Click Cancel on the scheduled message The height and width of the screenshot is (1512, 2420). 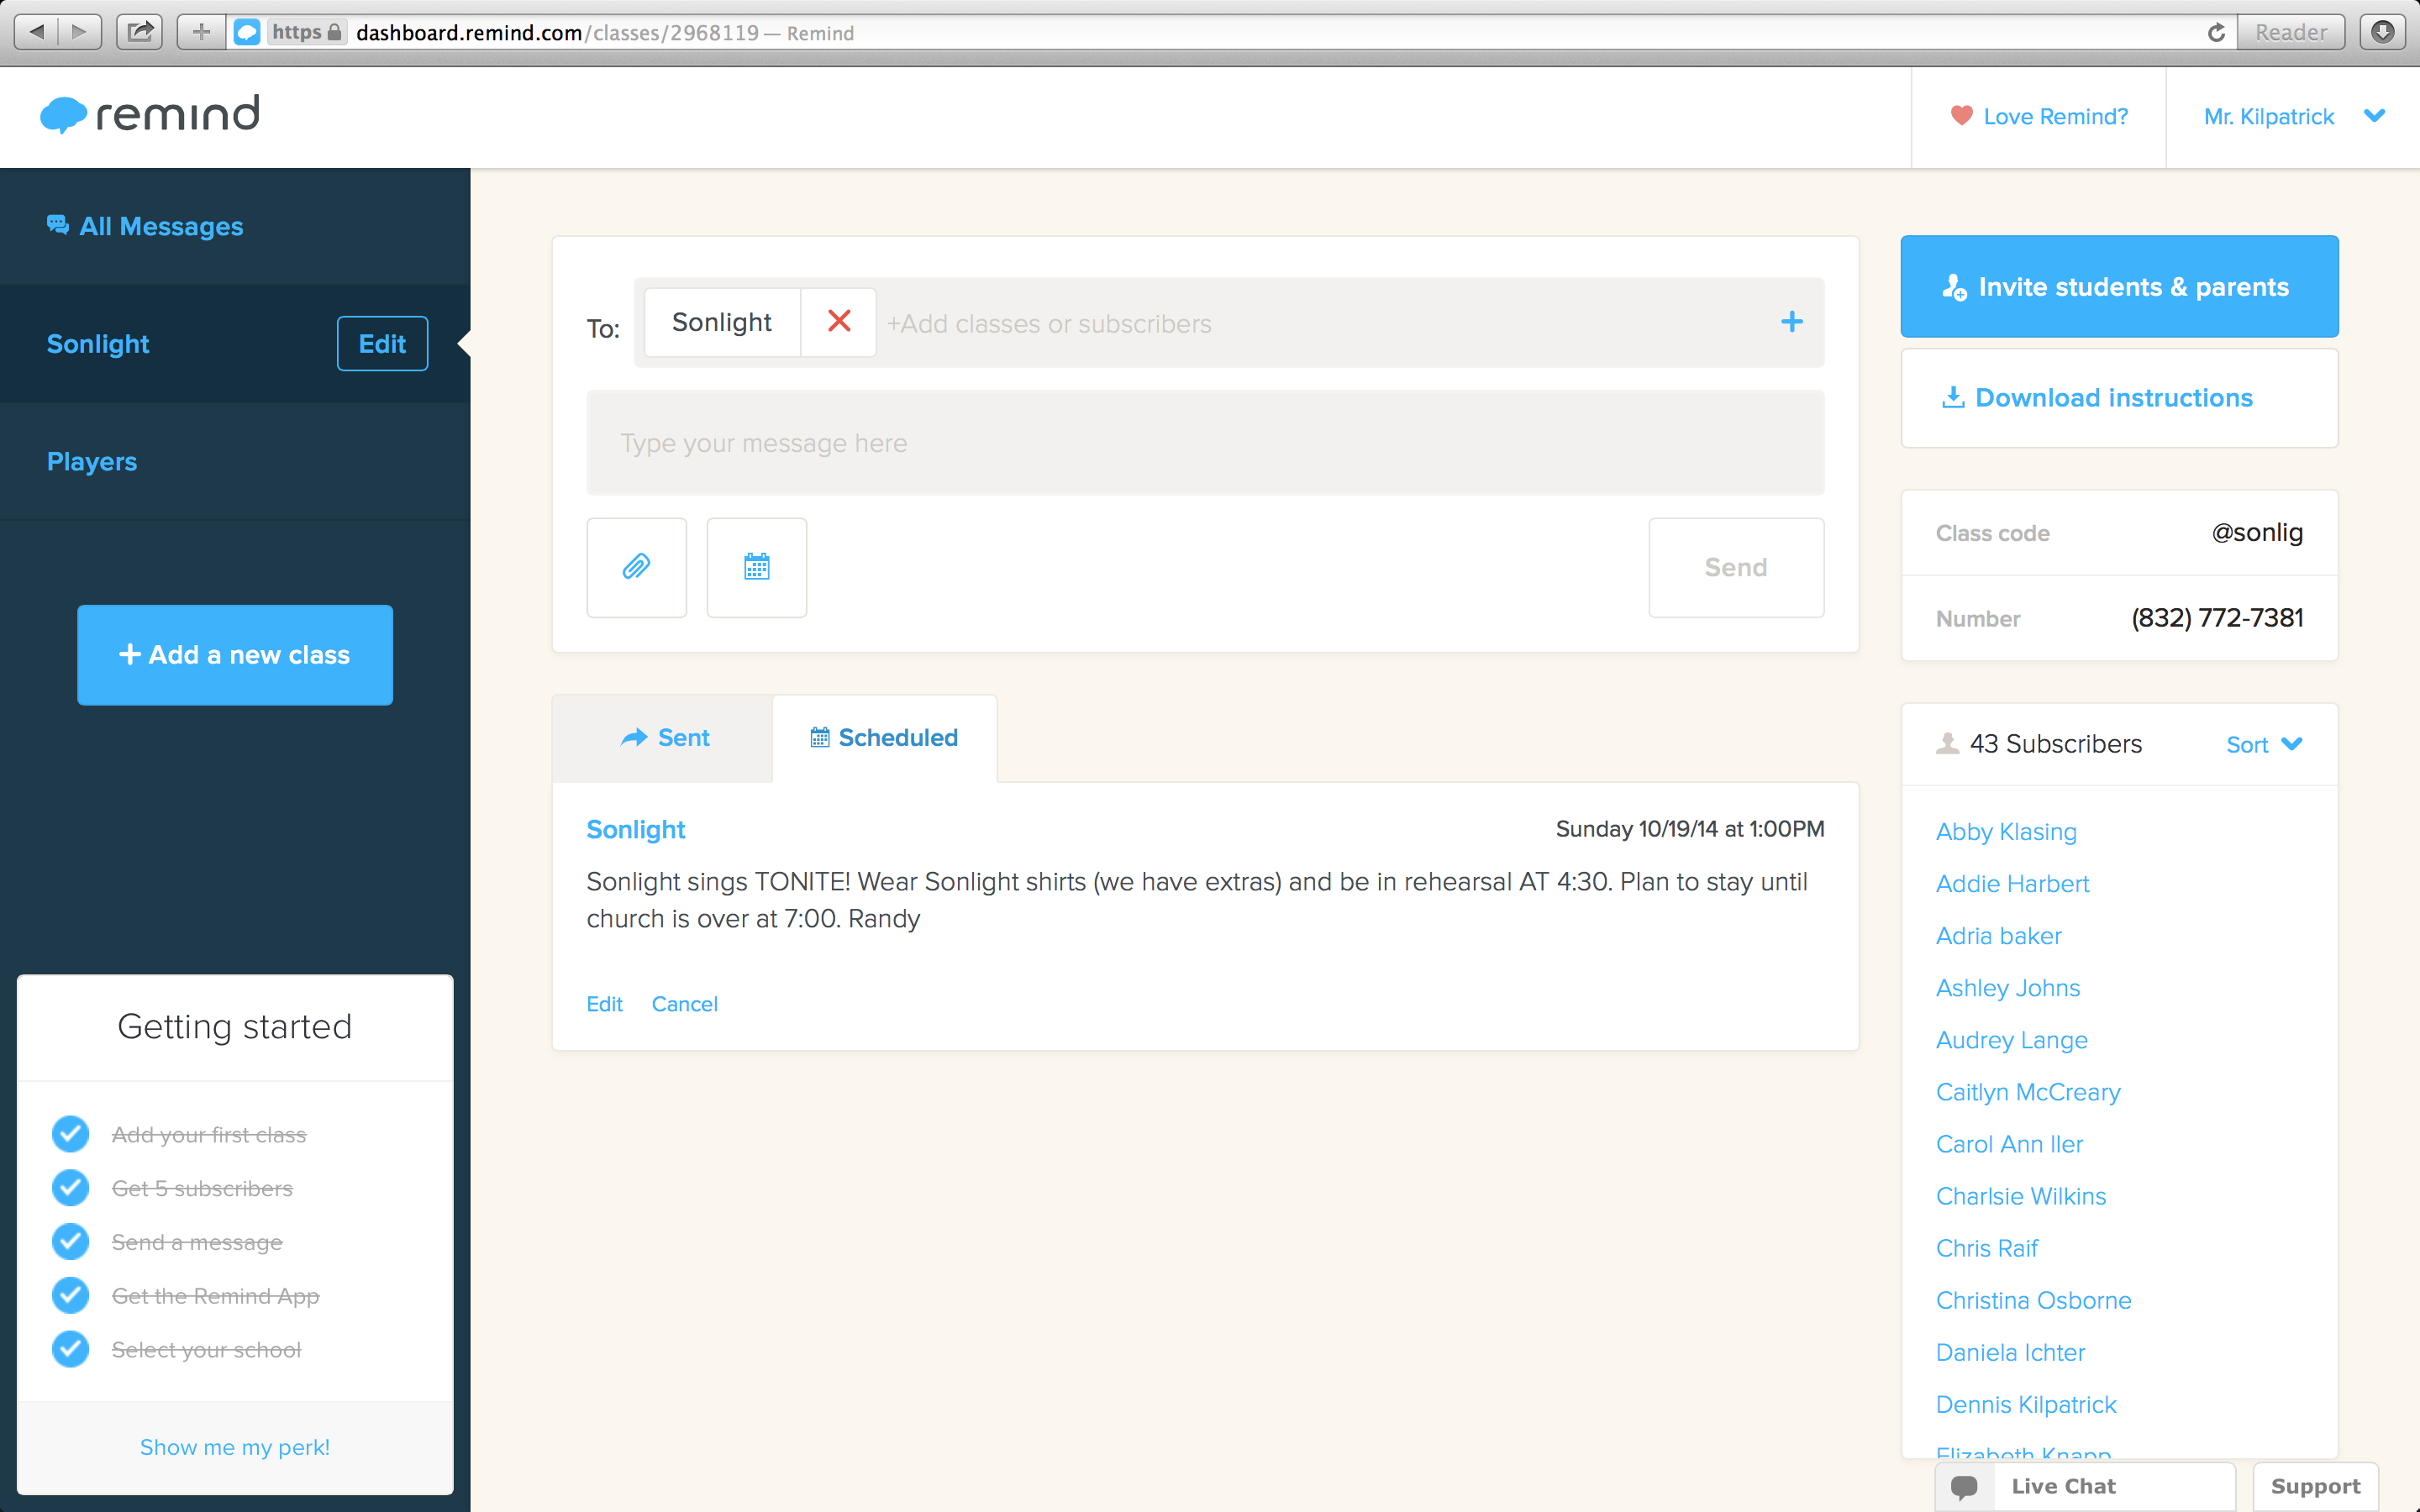tap(684, 1004)
